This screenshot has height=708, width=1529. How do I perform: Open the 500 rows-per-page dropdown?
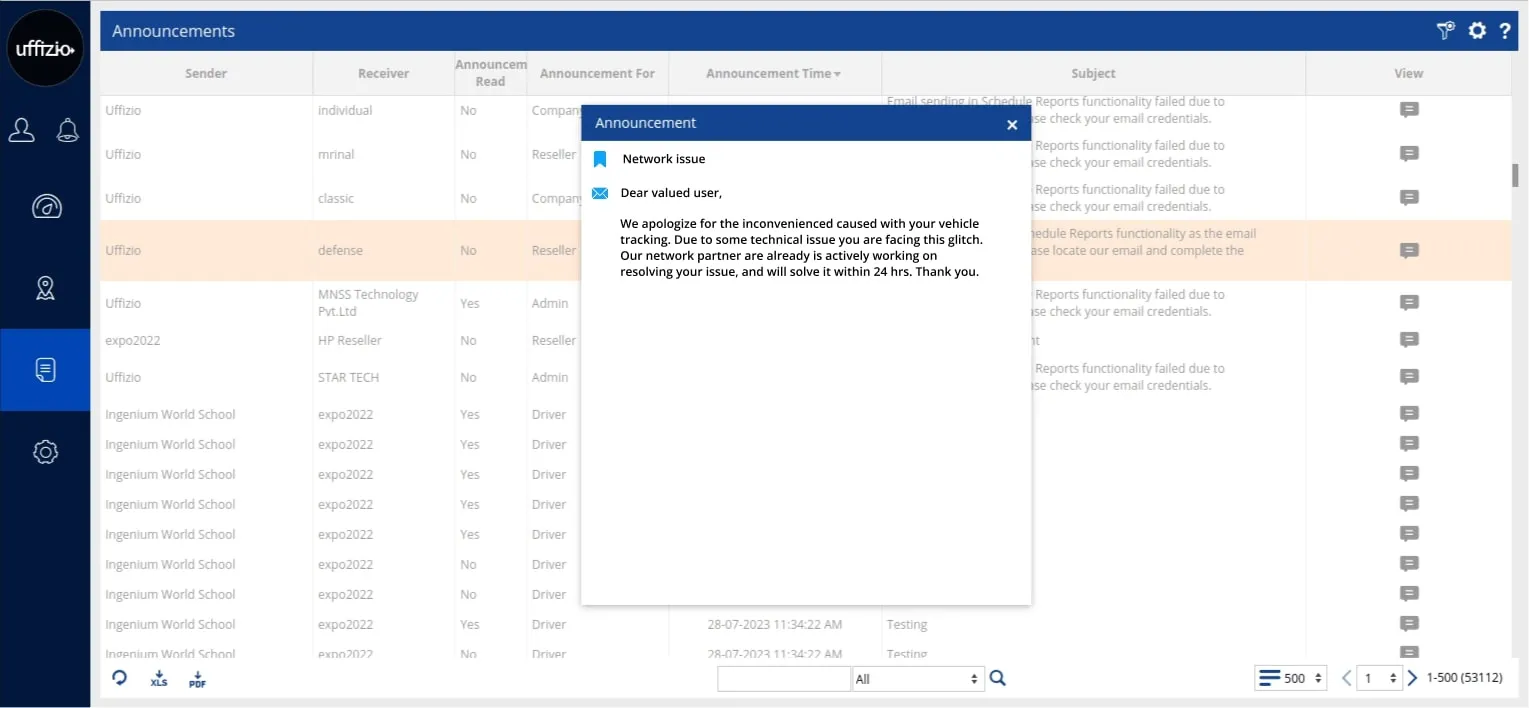pos(1291,678)
